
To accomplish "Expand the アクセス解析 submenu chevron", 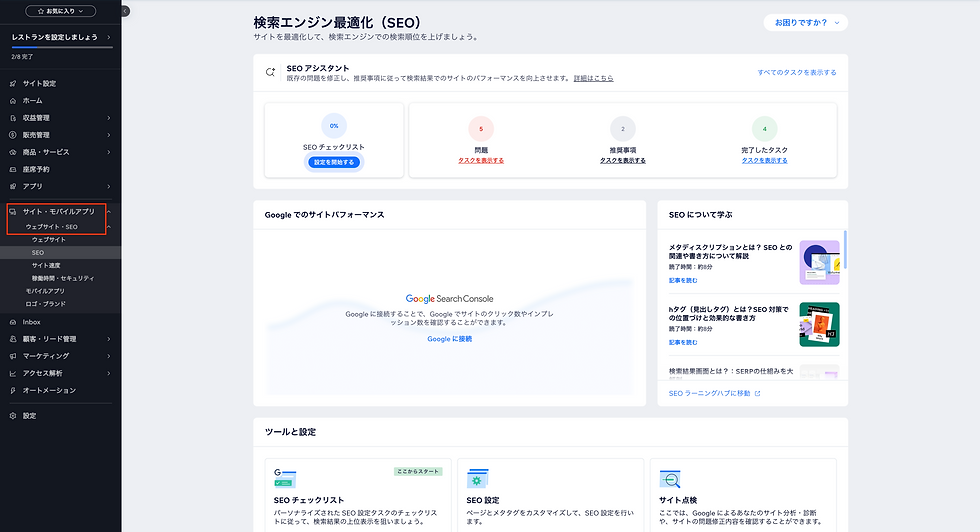I will (x=109, y=373).
